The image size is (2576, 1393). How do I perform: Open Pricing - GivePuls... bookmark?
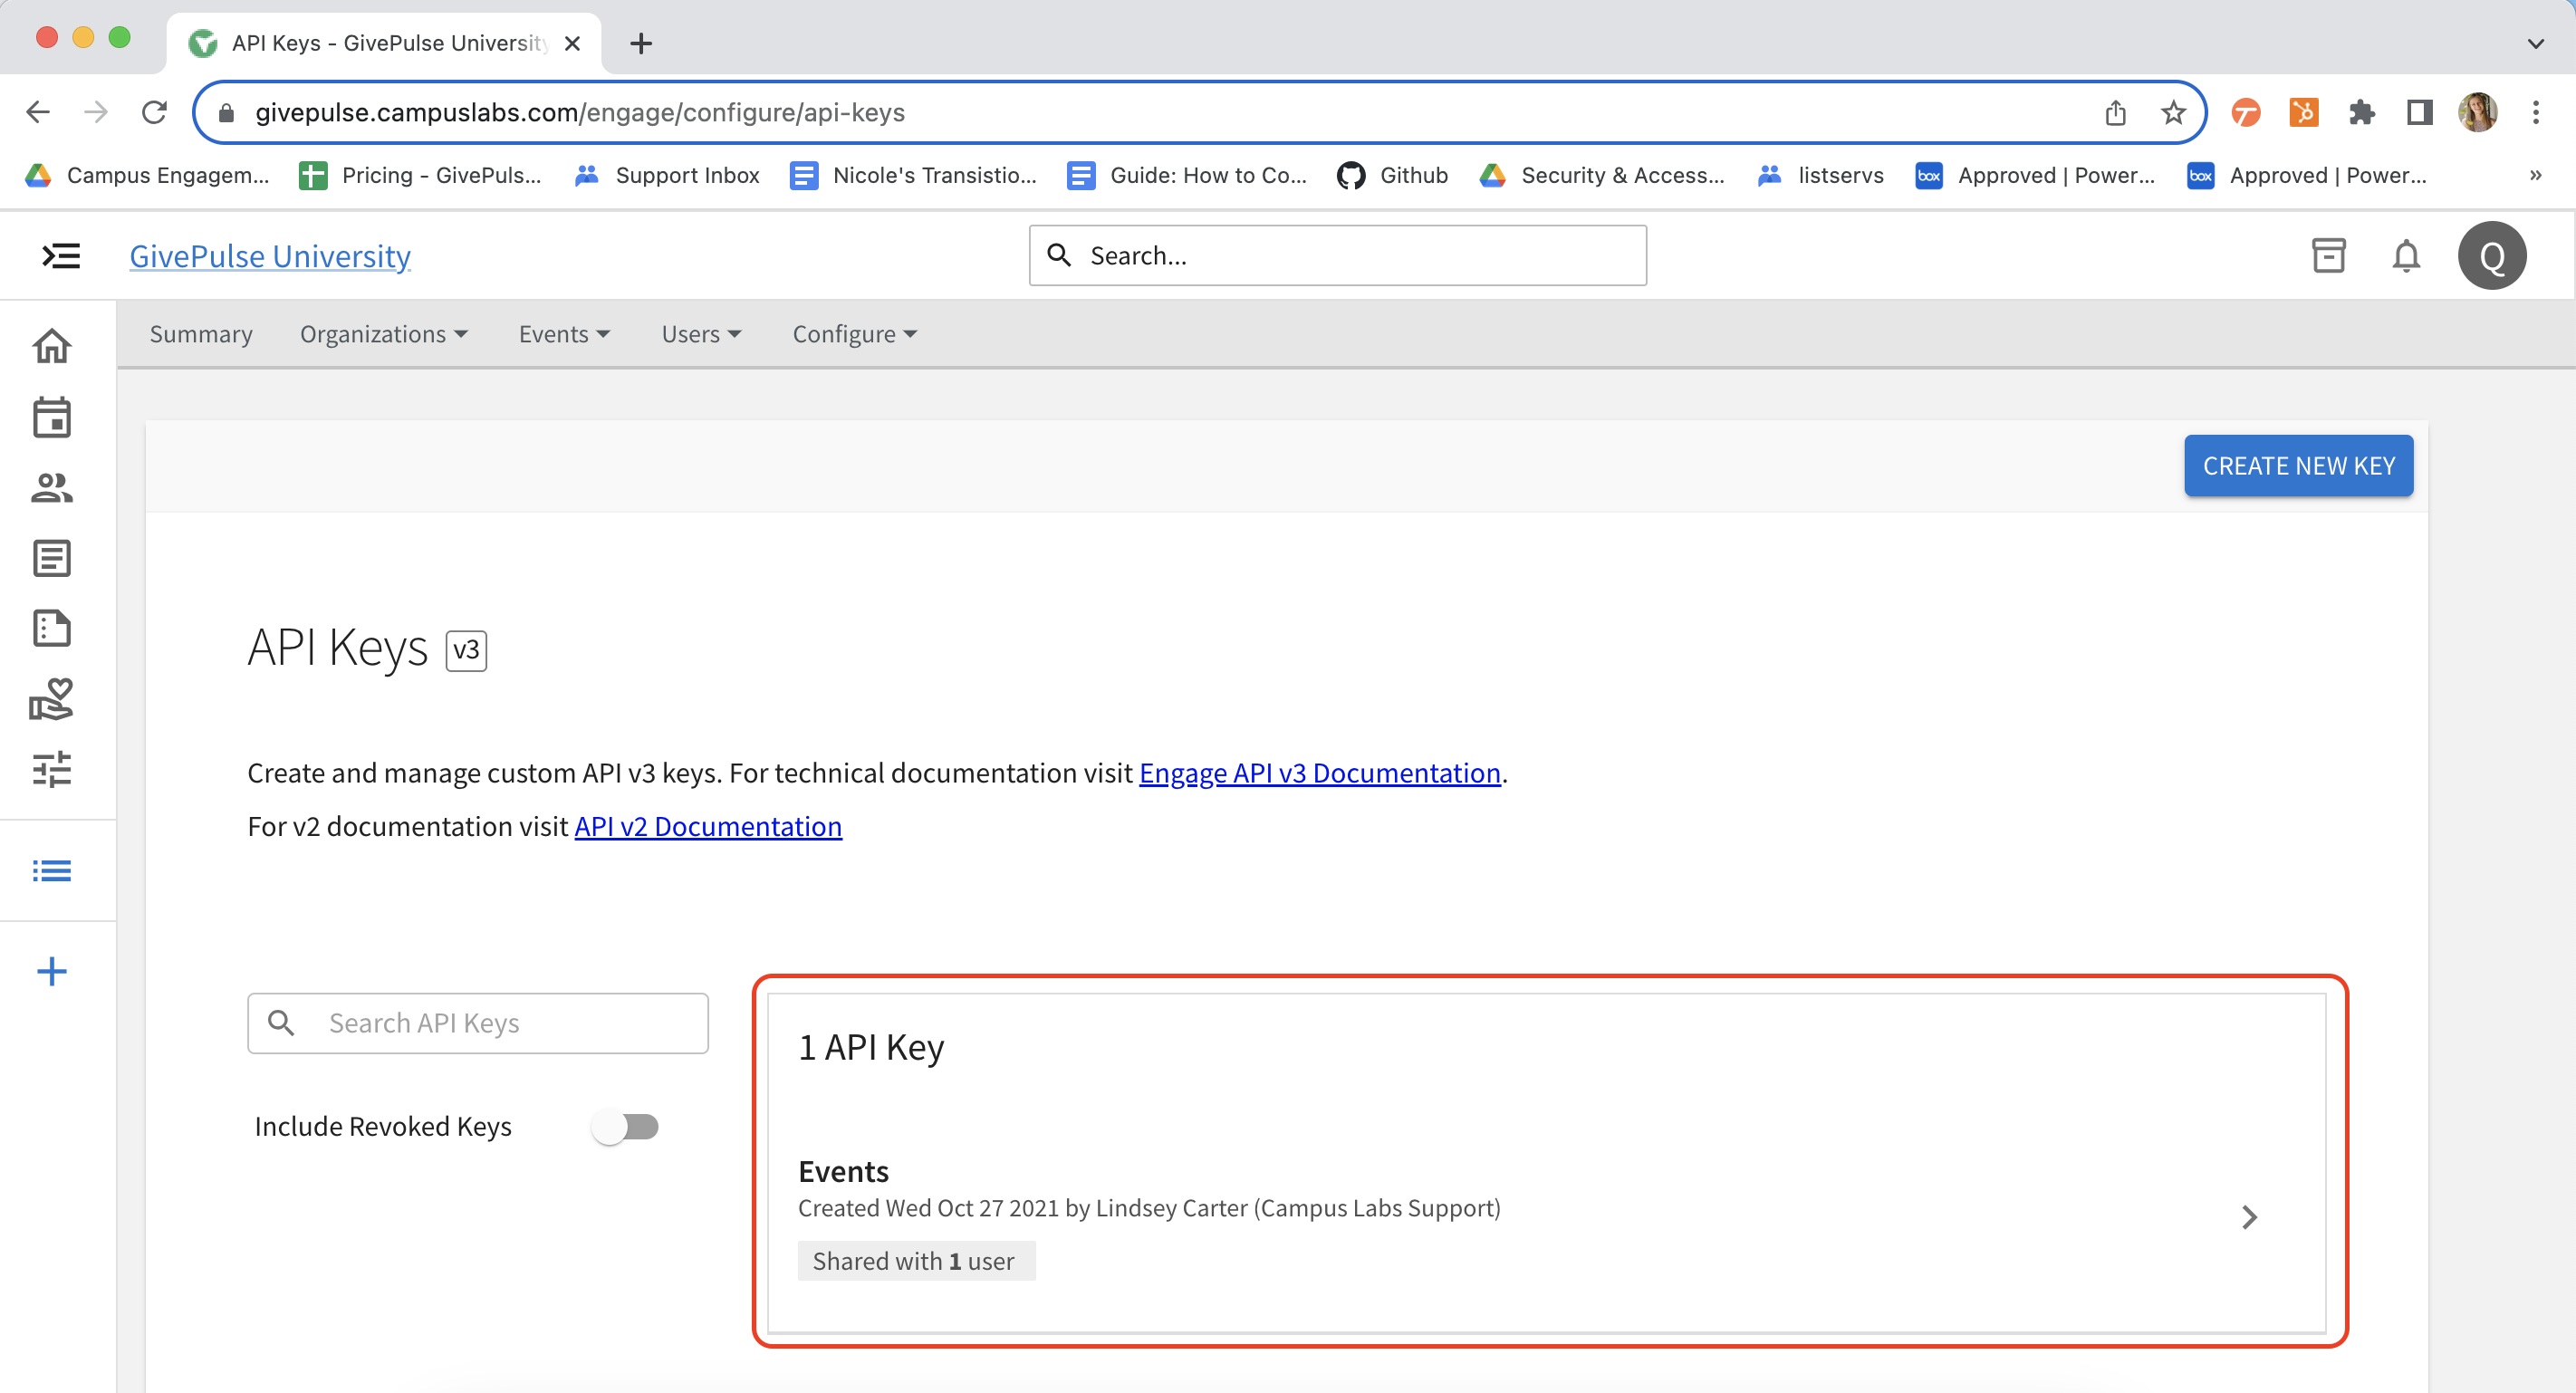click(x=420, y=175)
